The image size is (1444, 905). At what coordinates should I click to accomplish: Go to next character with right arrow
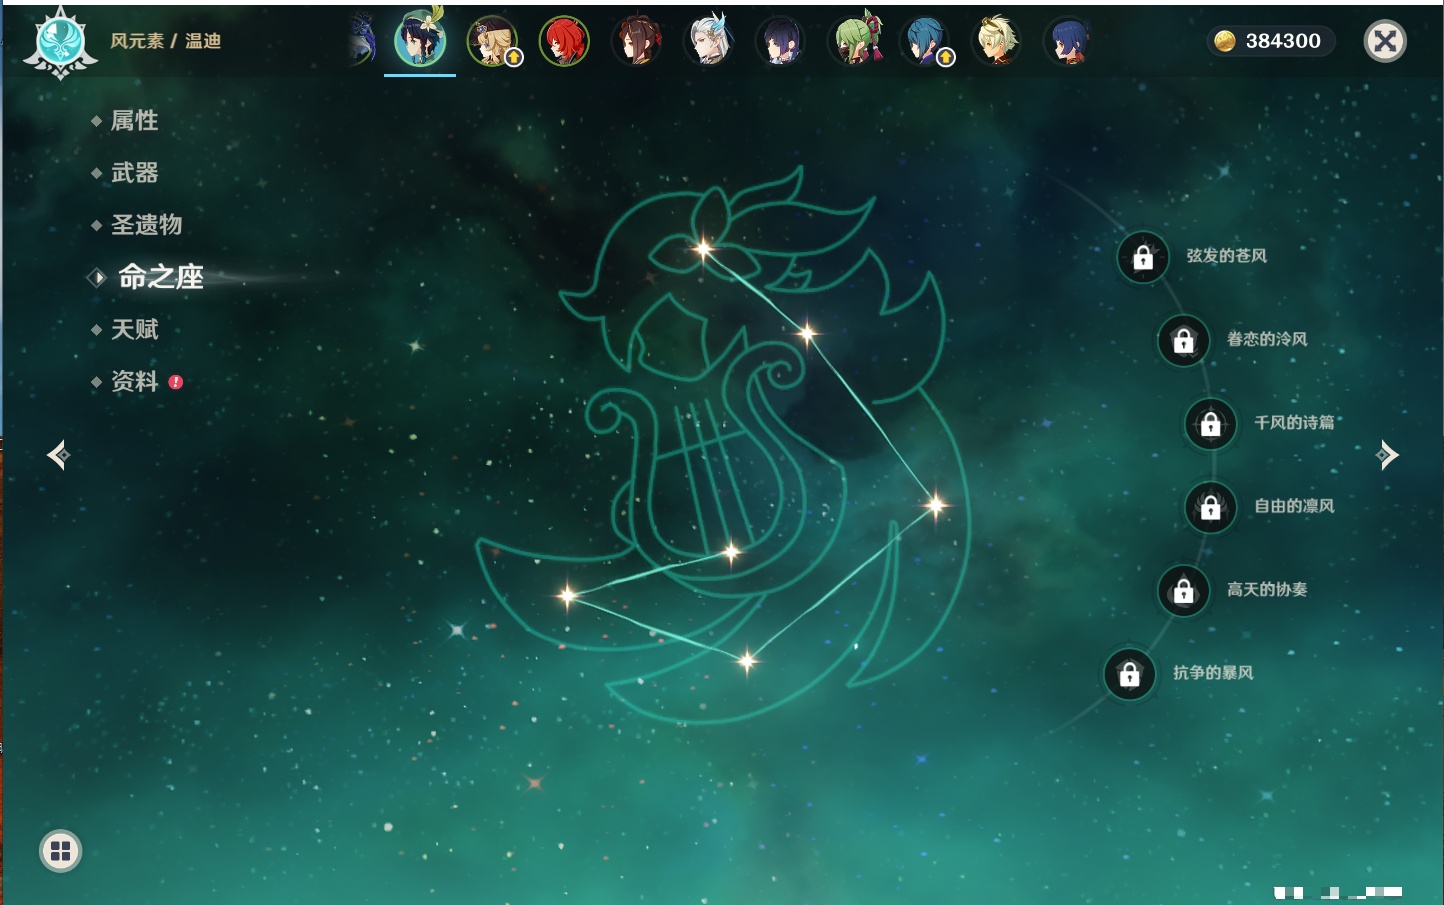(1387, 455)
